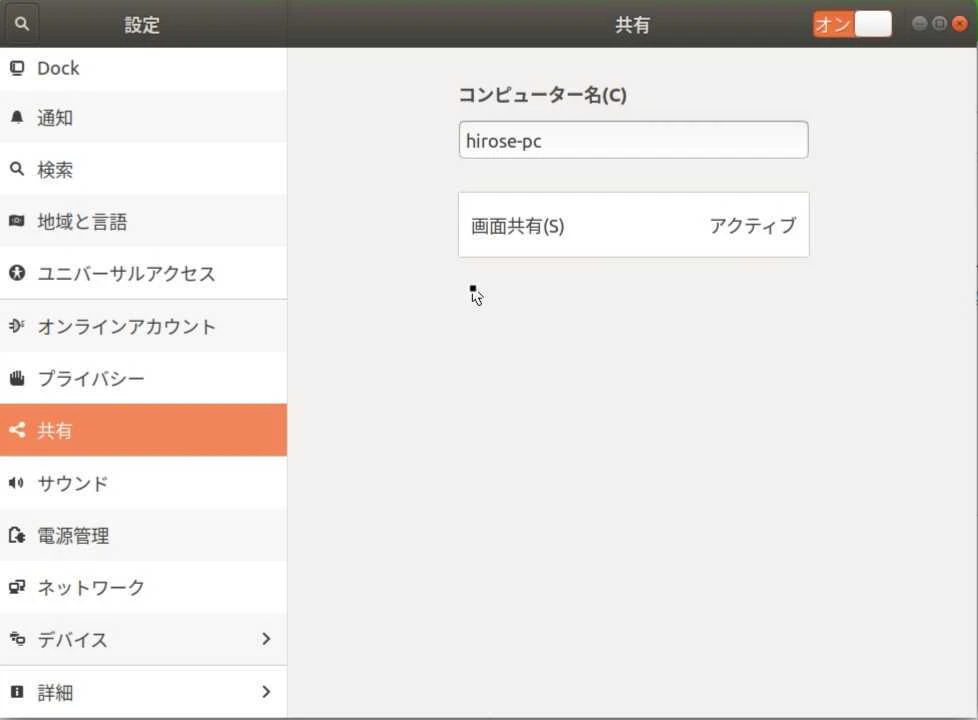Screen dimensions: 978x720
Task: Maximize the settings window
Action: click(939, 24)
